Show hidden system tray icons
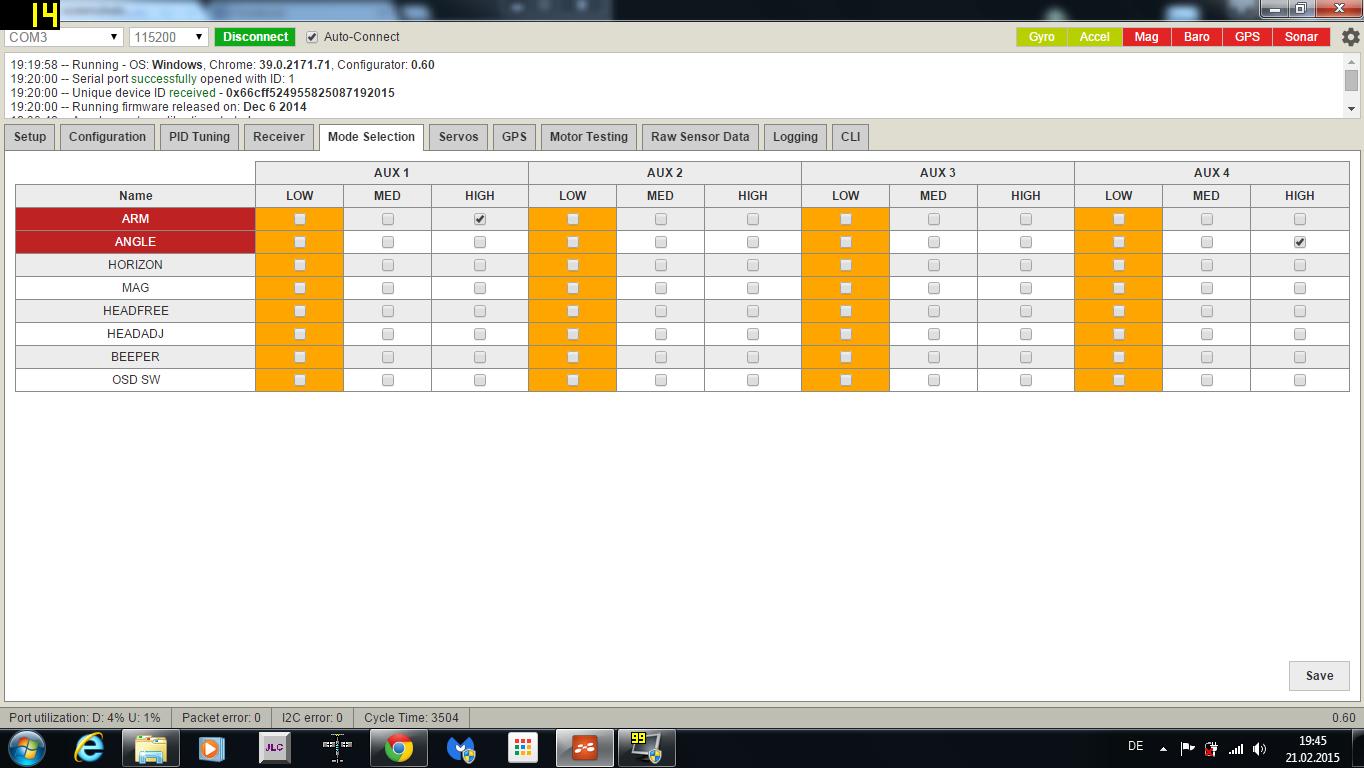Image resolution: width=1364 pixels, height=768 pixels. [1163, 749]
